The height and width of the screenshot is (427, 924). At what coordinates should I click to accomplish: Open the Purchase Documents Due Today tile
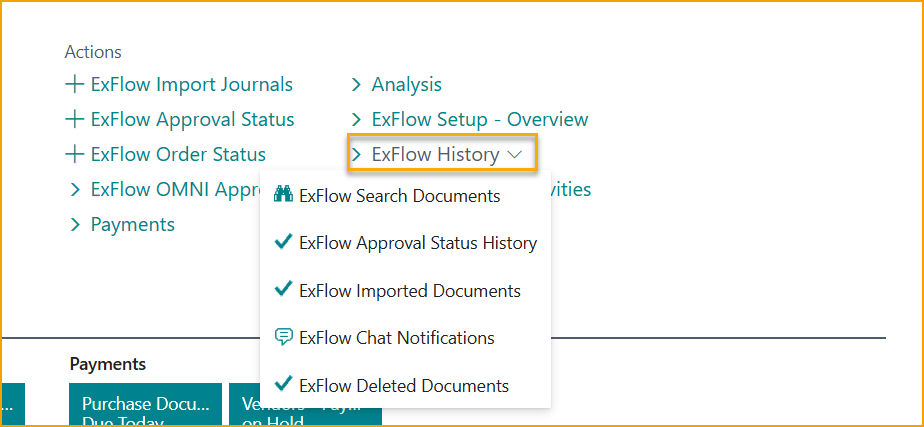click(146, 404)
